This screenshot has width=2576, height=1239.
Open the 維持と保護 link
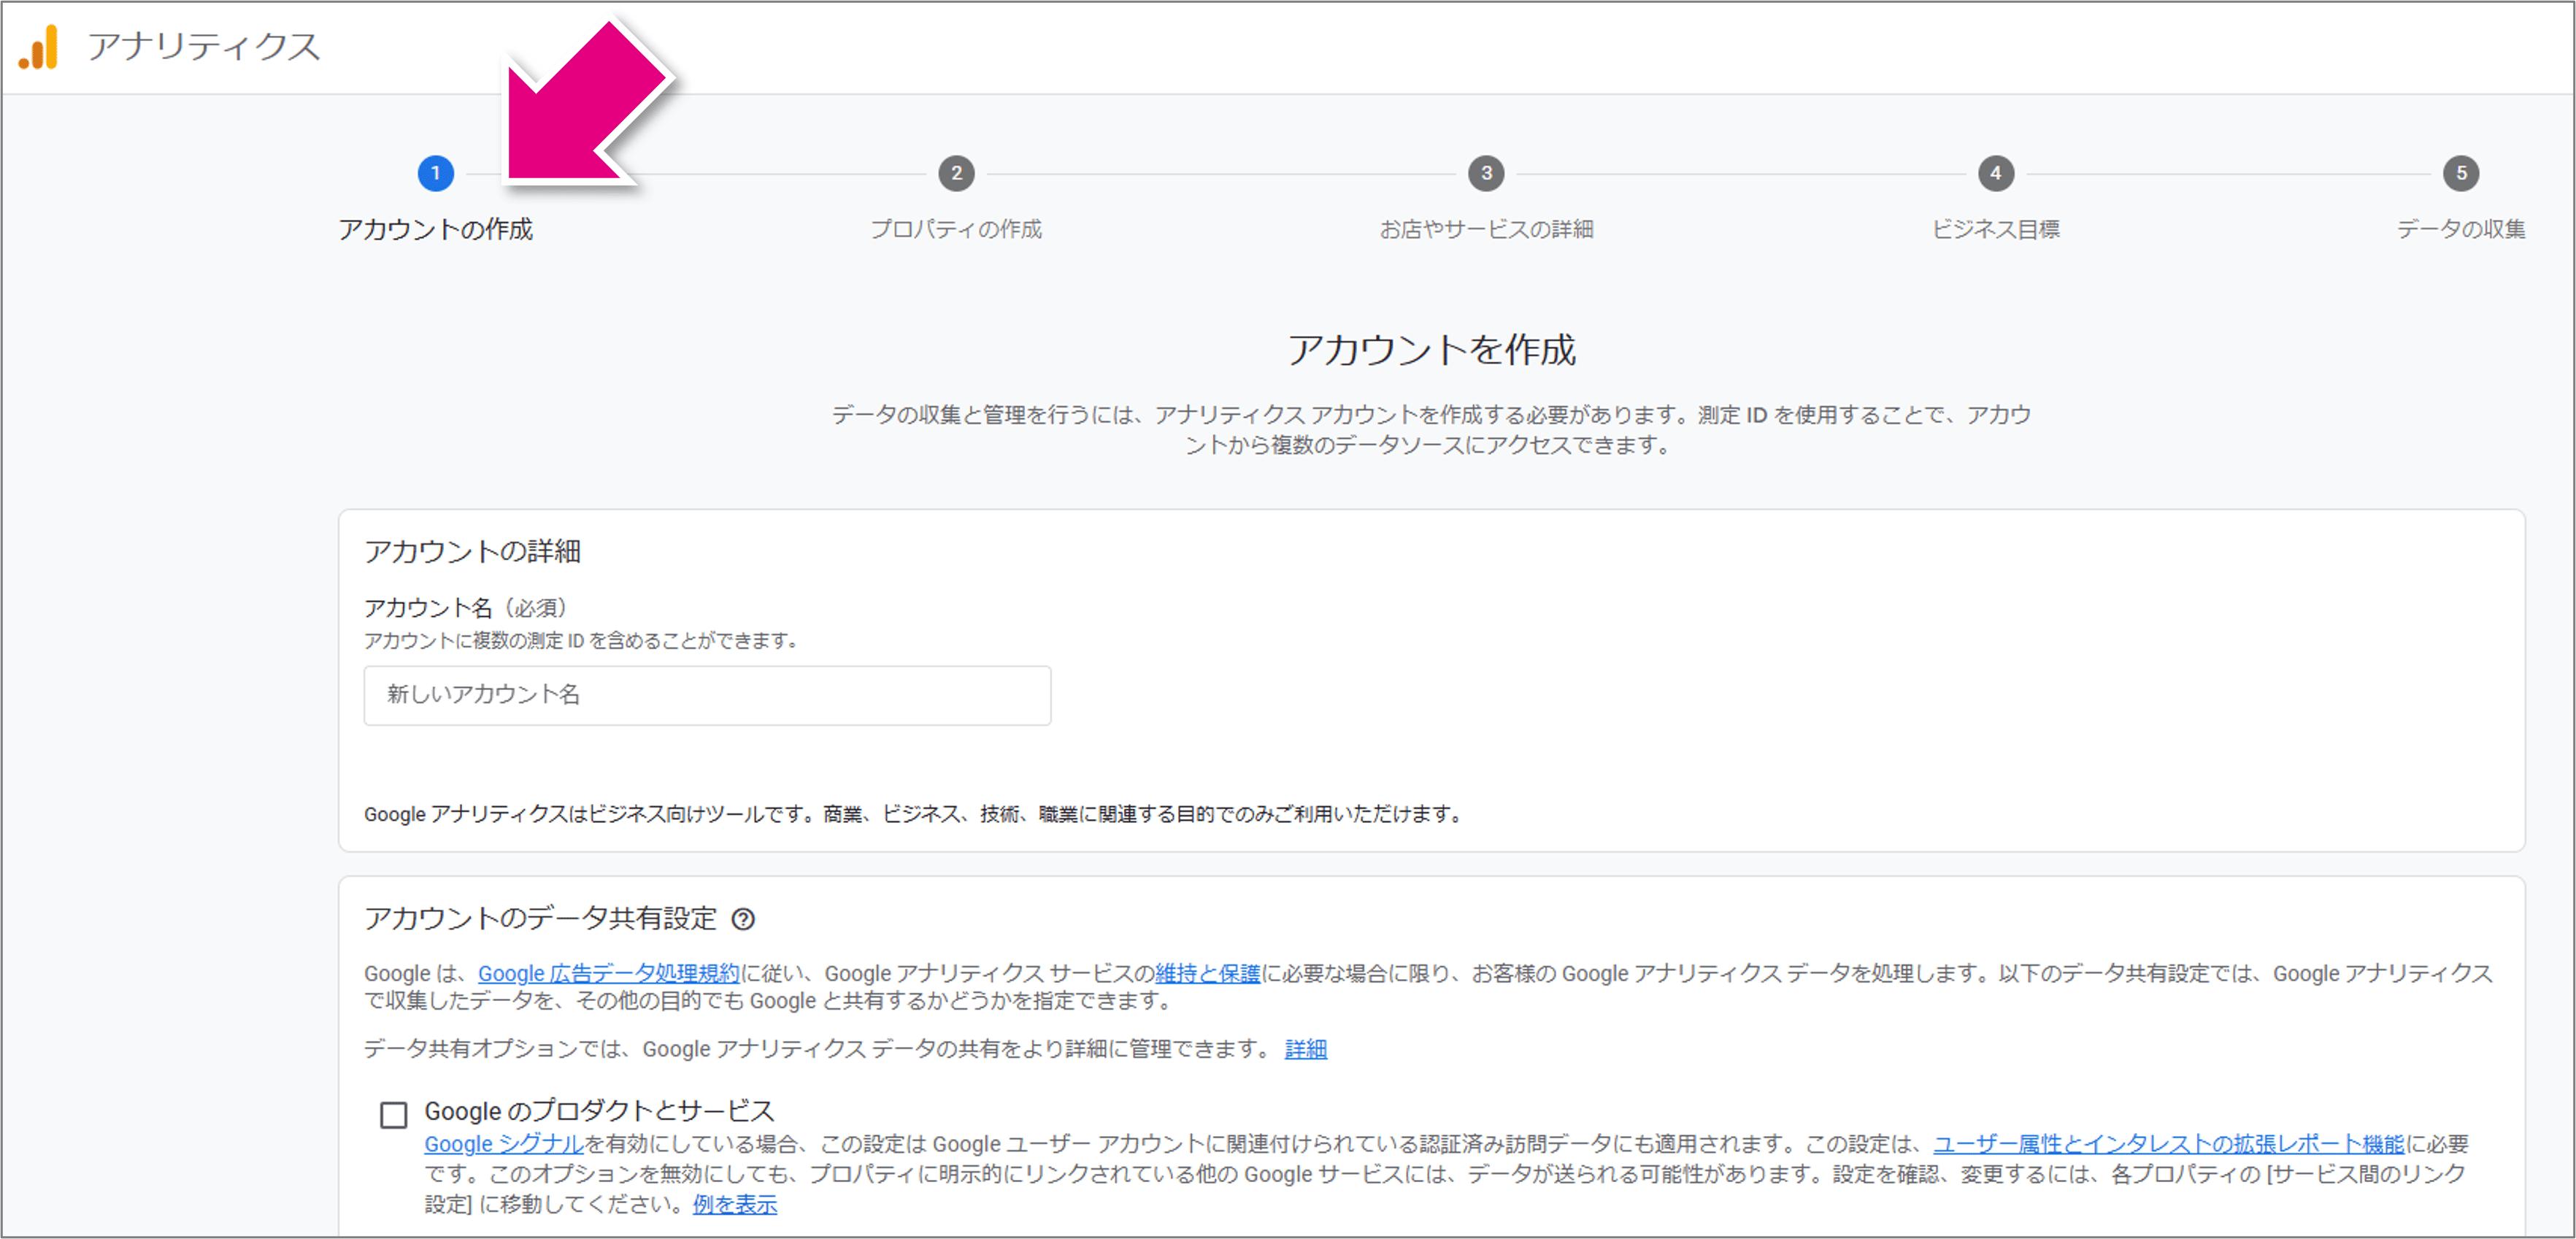tap(1207, 973)
